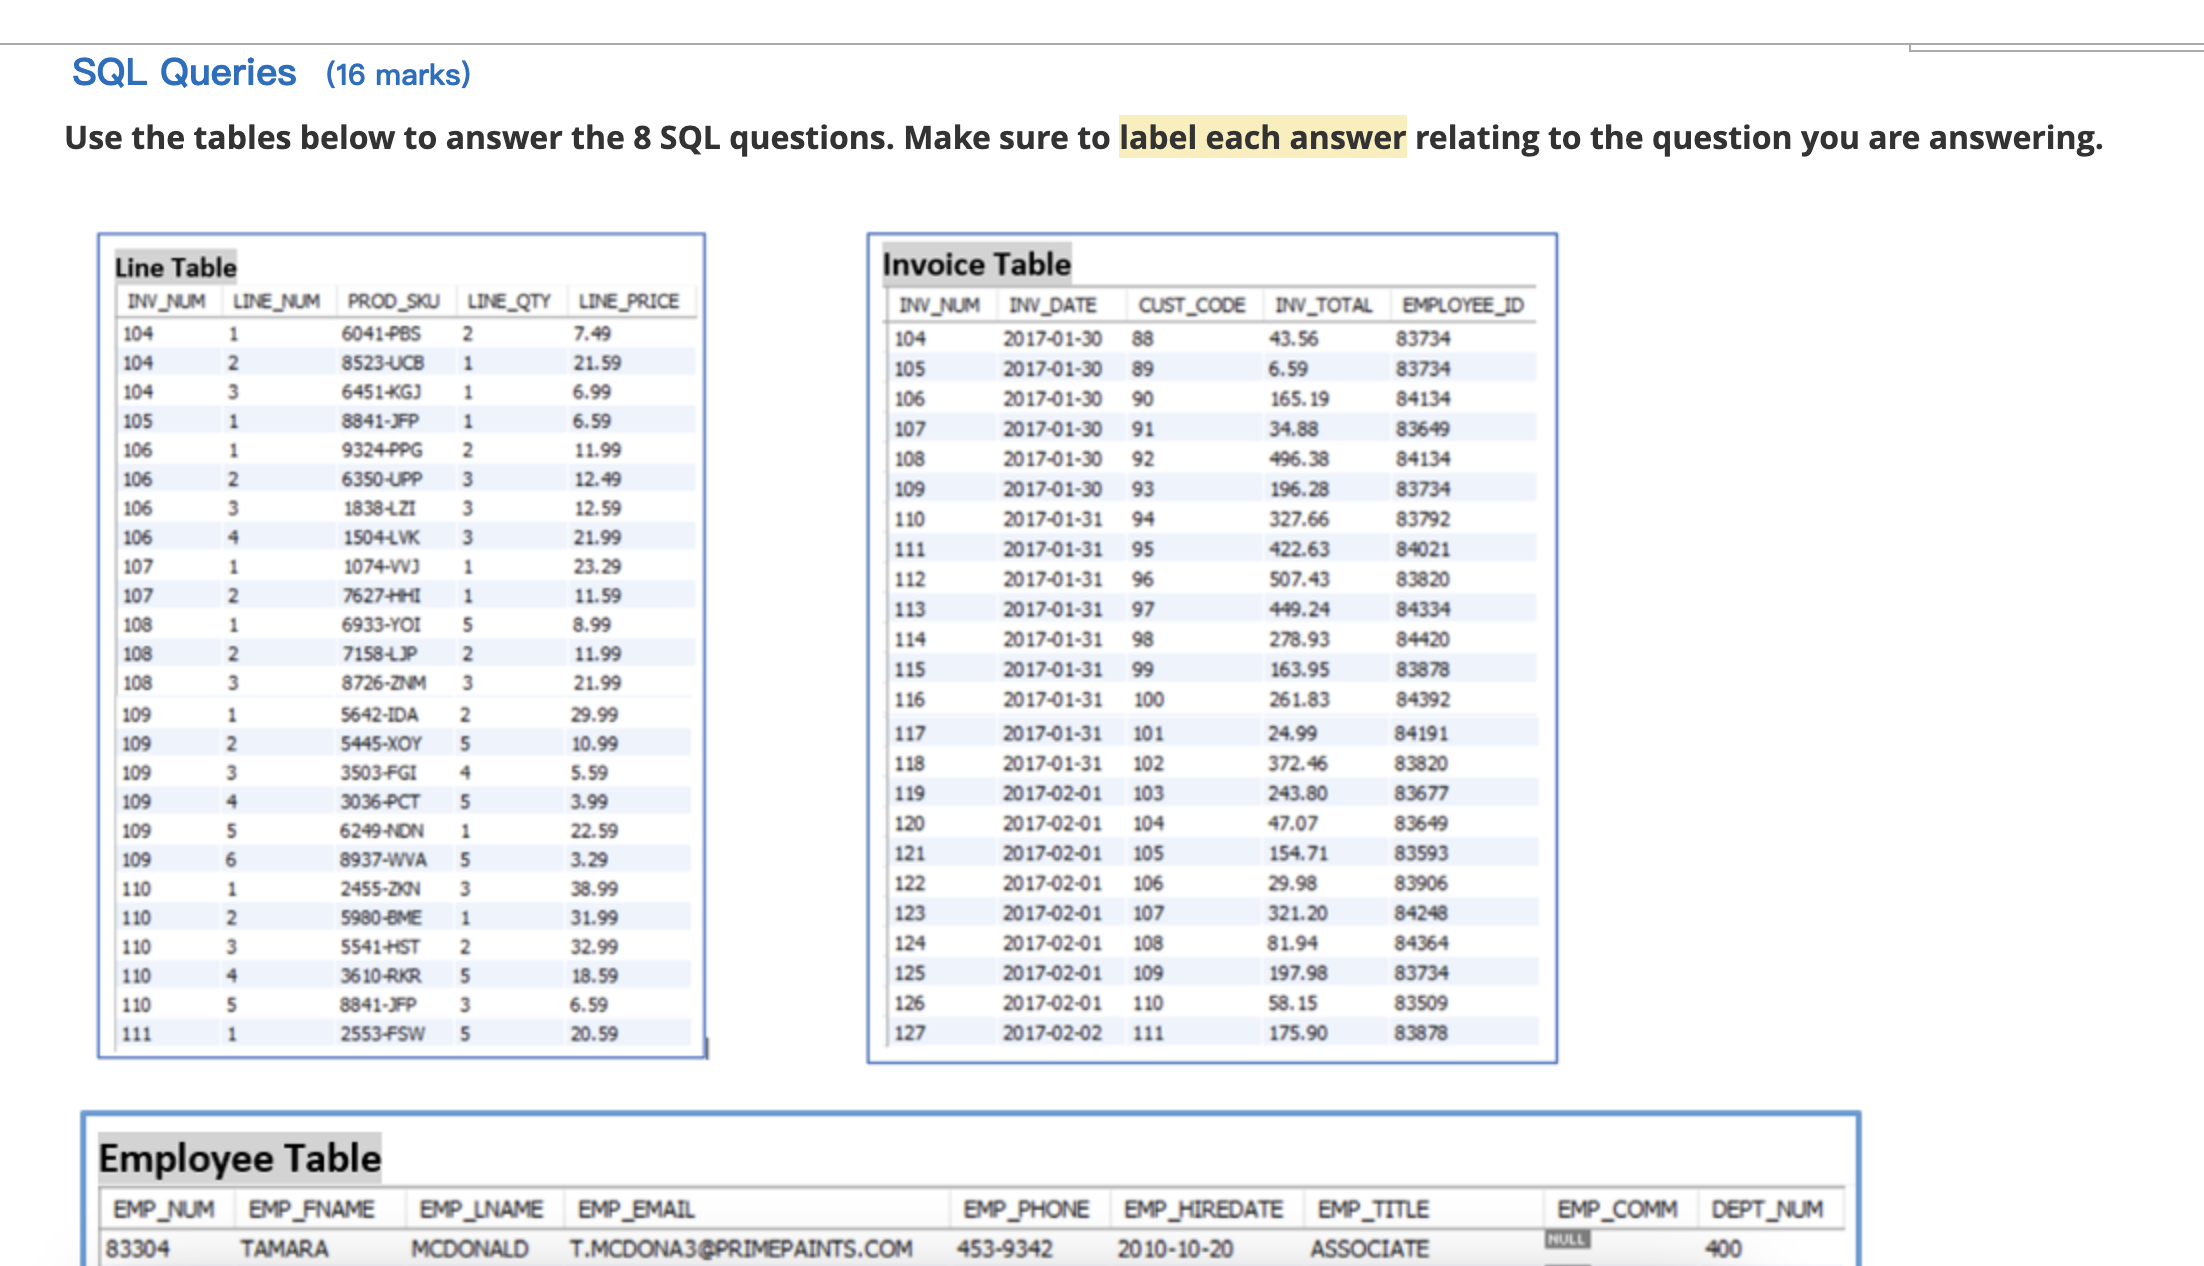
Task: Click the 507.43 invoice total cell
Action: (1299, 579)
